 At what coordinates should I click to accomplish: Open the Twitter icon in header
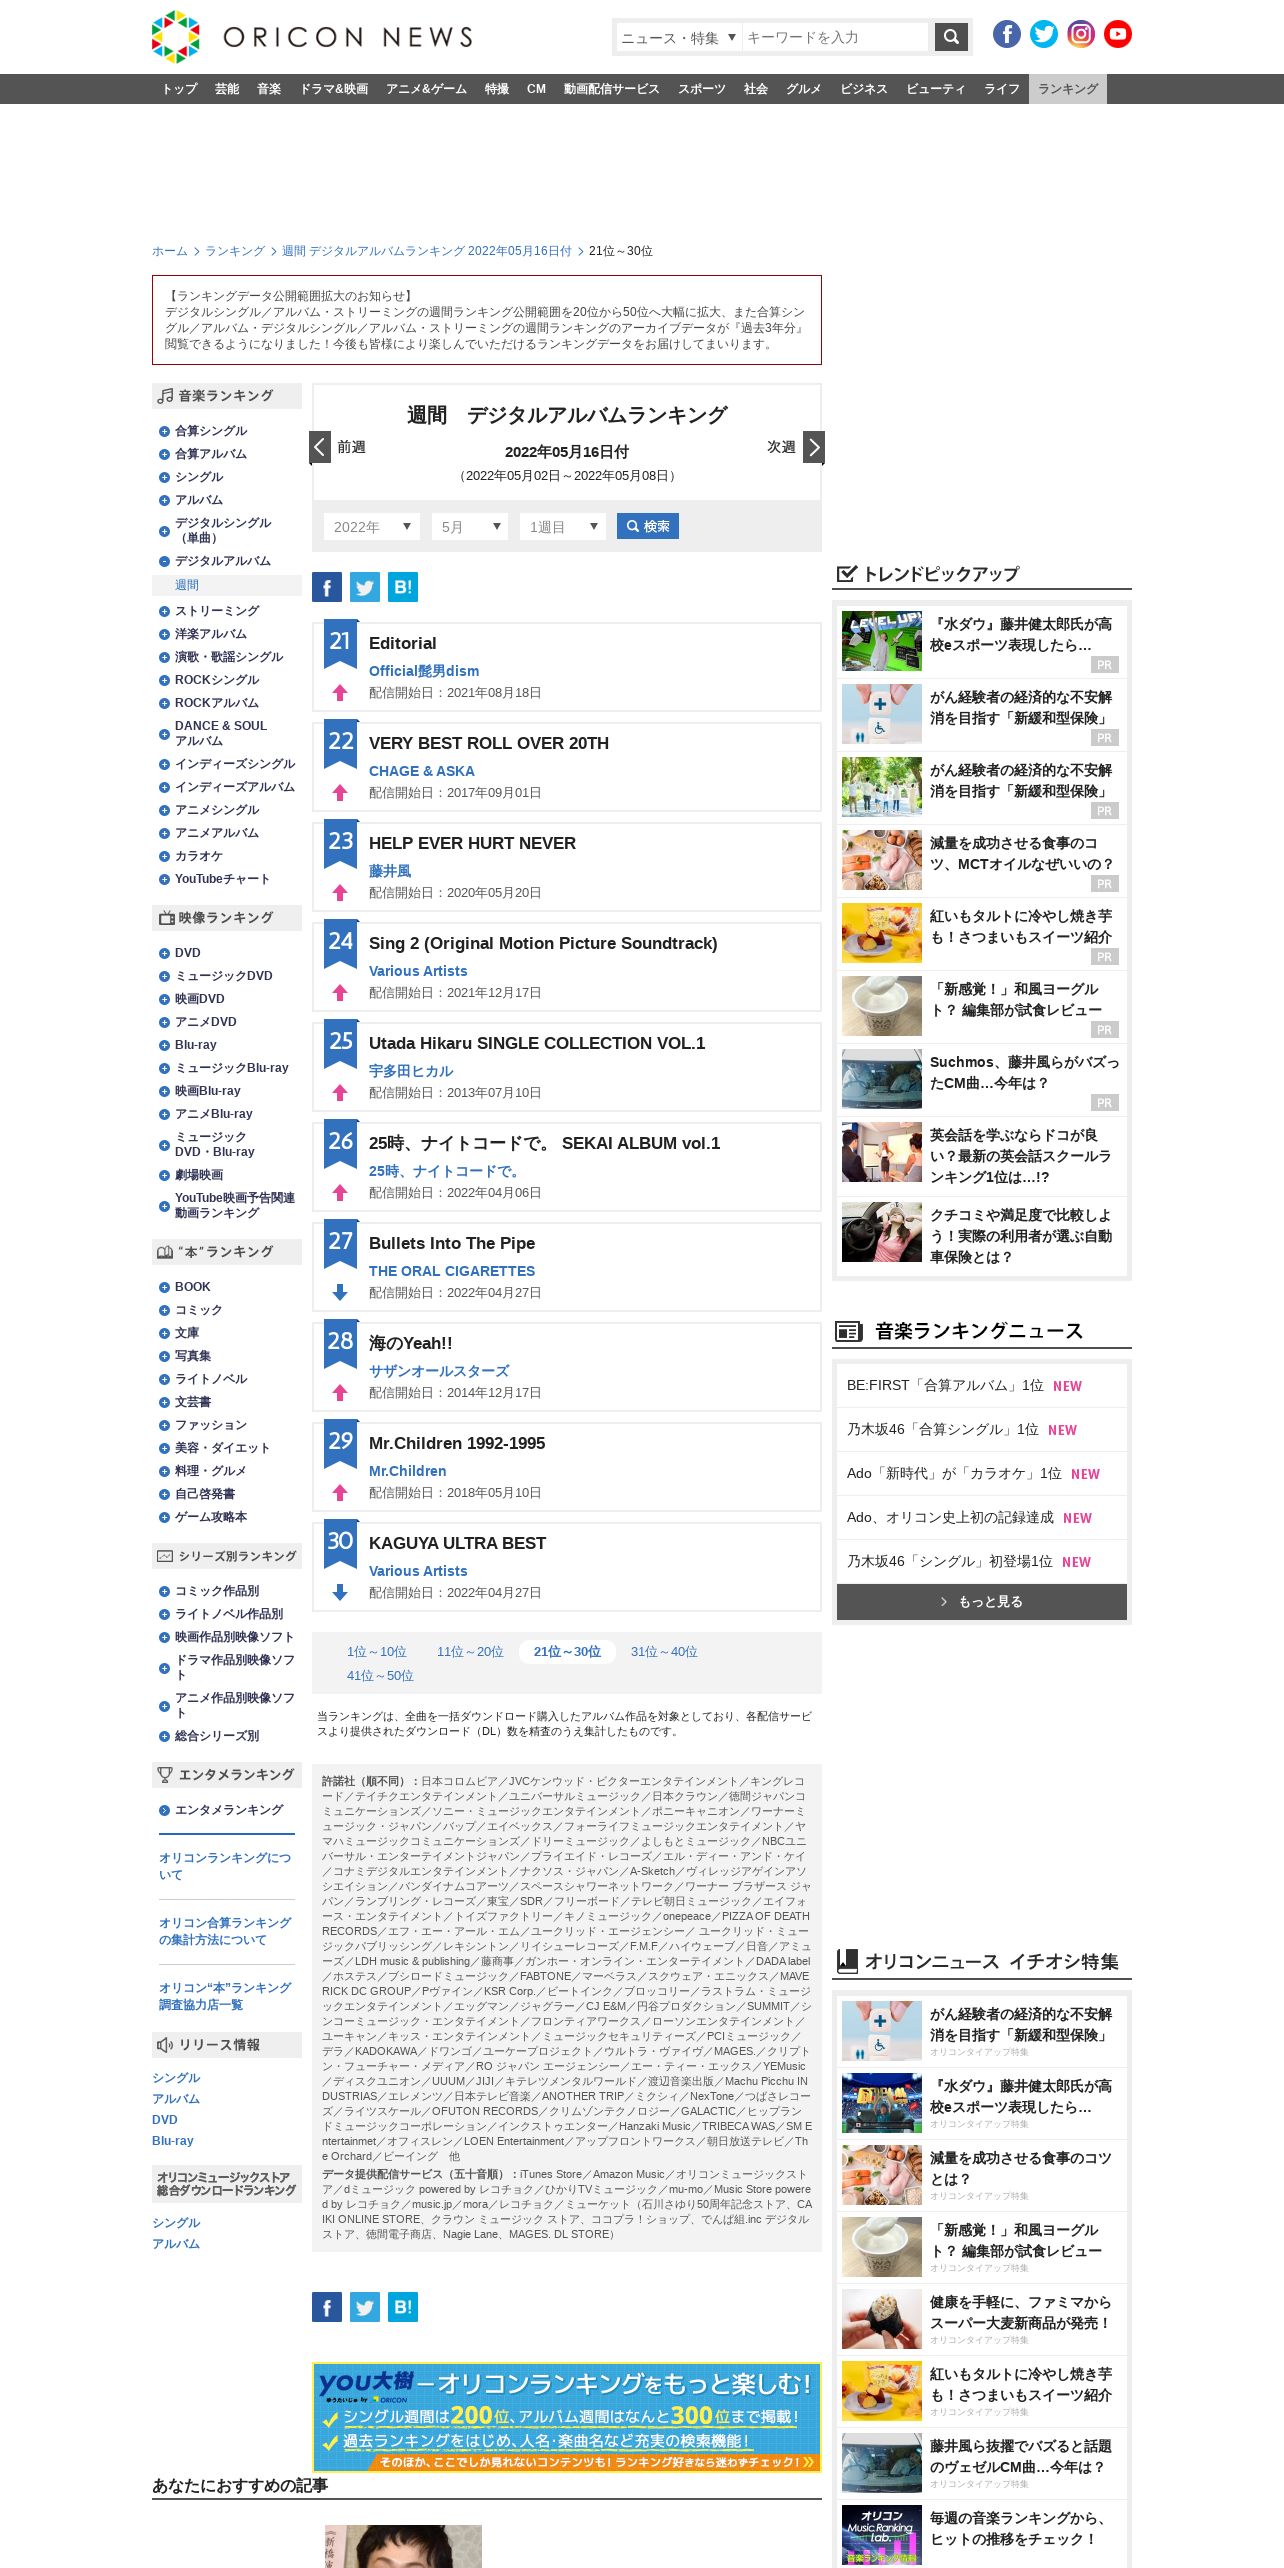[x=1043, y=34]
